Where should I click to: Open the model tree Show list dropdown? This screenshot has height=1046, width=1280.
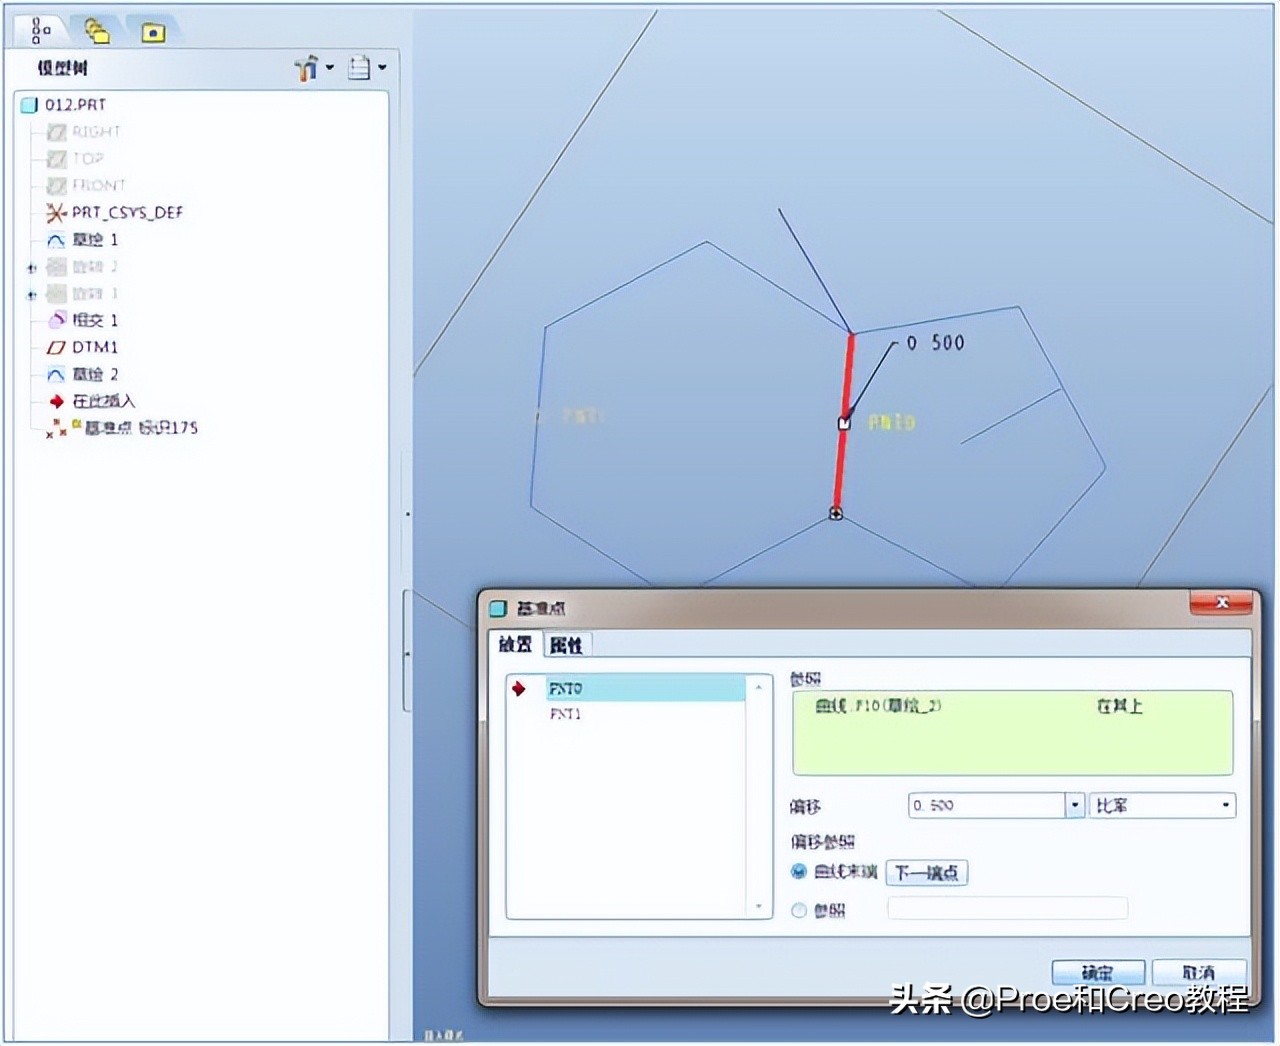(x=365, y=68)
